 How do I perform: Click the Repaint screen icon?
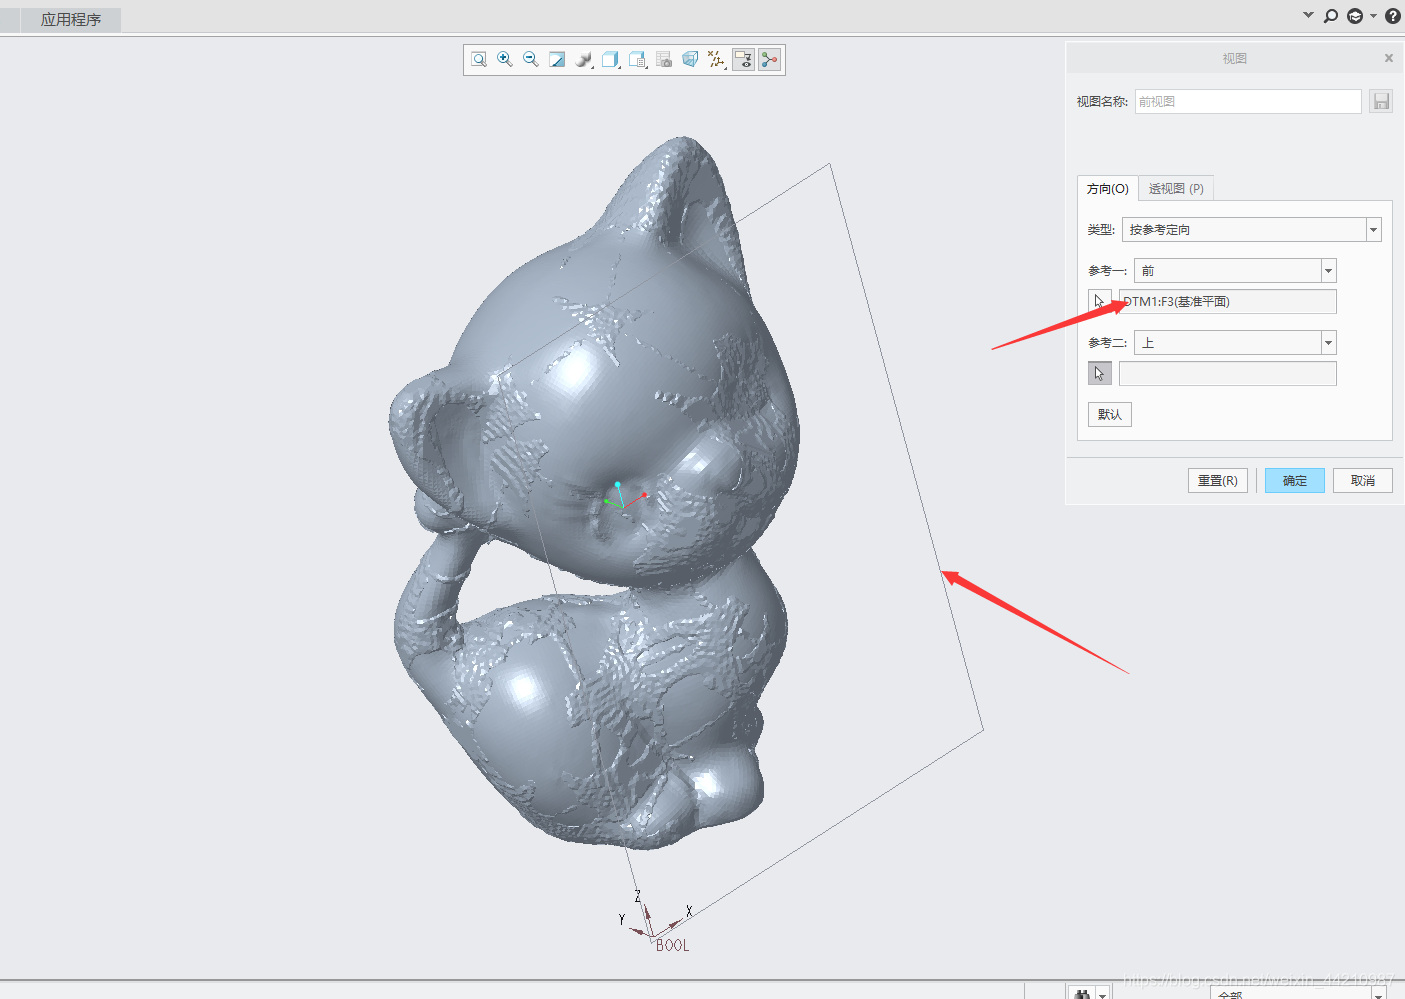(x=557, y=60)
